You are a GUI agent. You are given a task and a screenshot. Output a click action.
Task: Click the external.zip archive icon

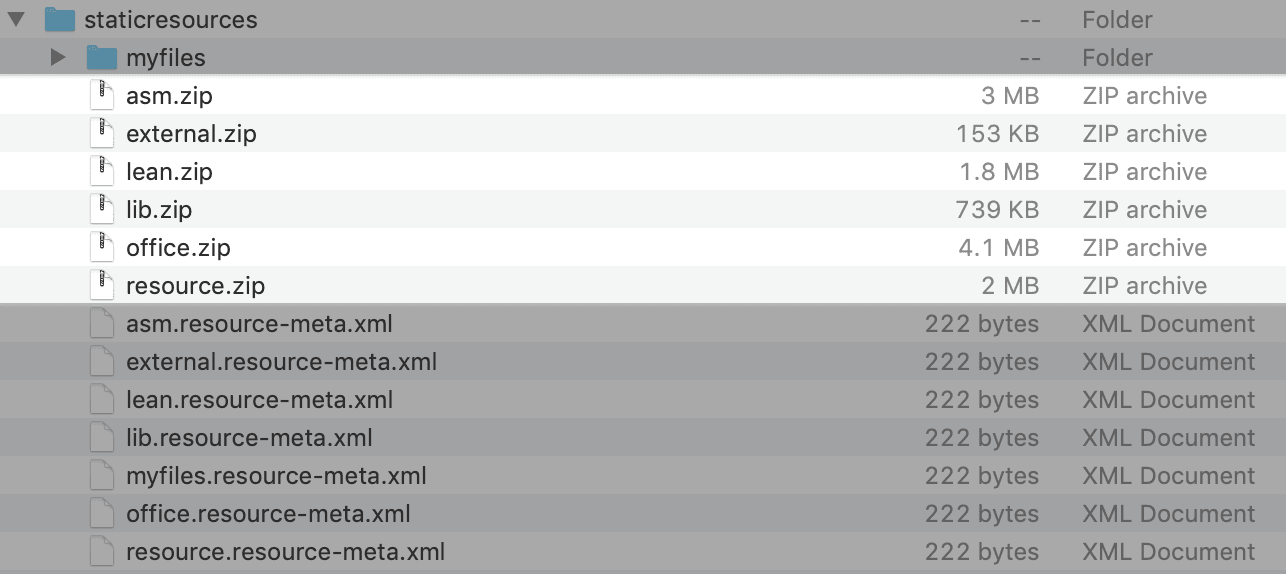[x=101, y=134]
